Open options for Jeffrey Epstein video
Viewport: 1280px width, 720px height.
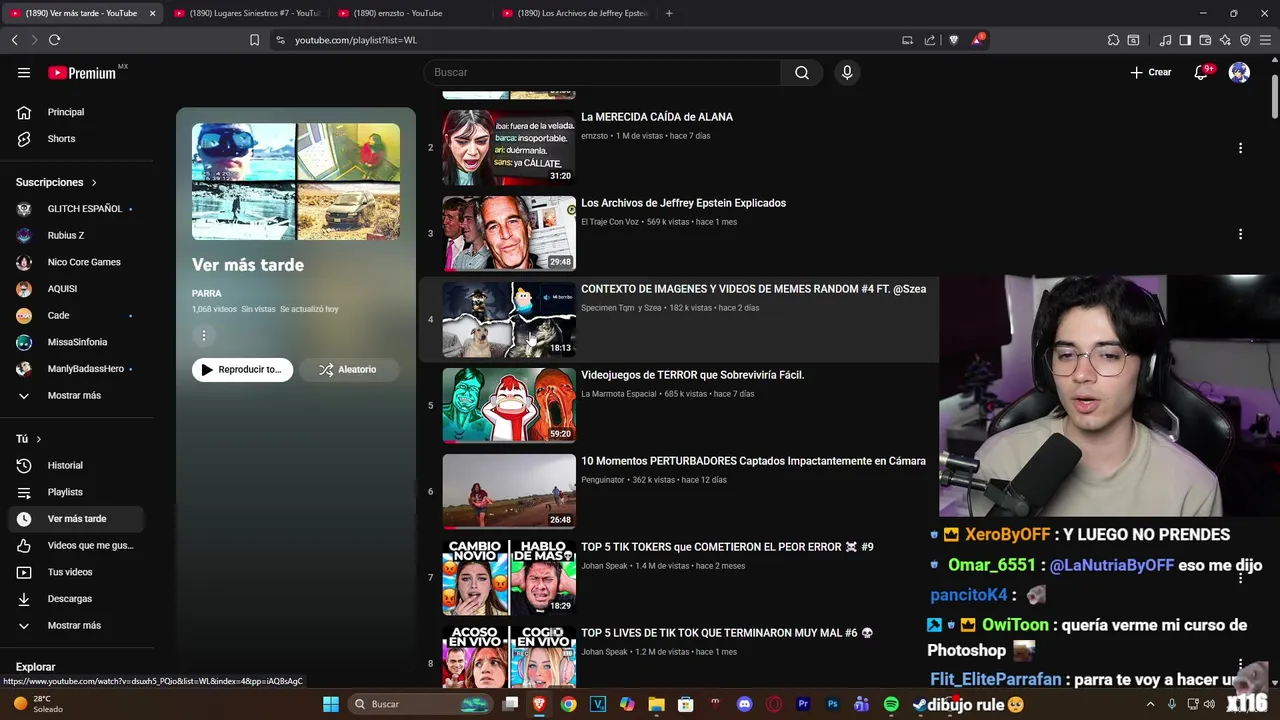(x=1240, y=234)
